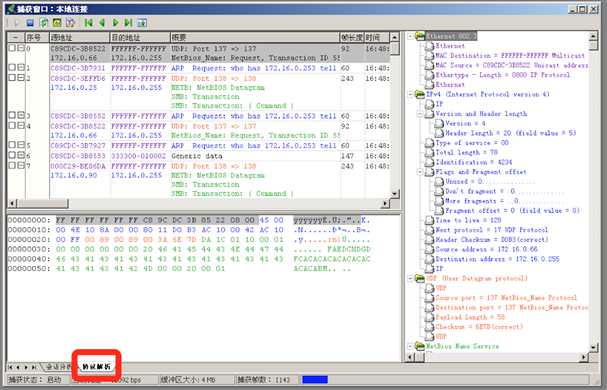Jump to first packet with green first arrow
The width and height of the screenshot is (607, 390).
click(x=89, y=23)
